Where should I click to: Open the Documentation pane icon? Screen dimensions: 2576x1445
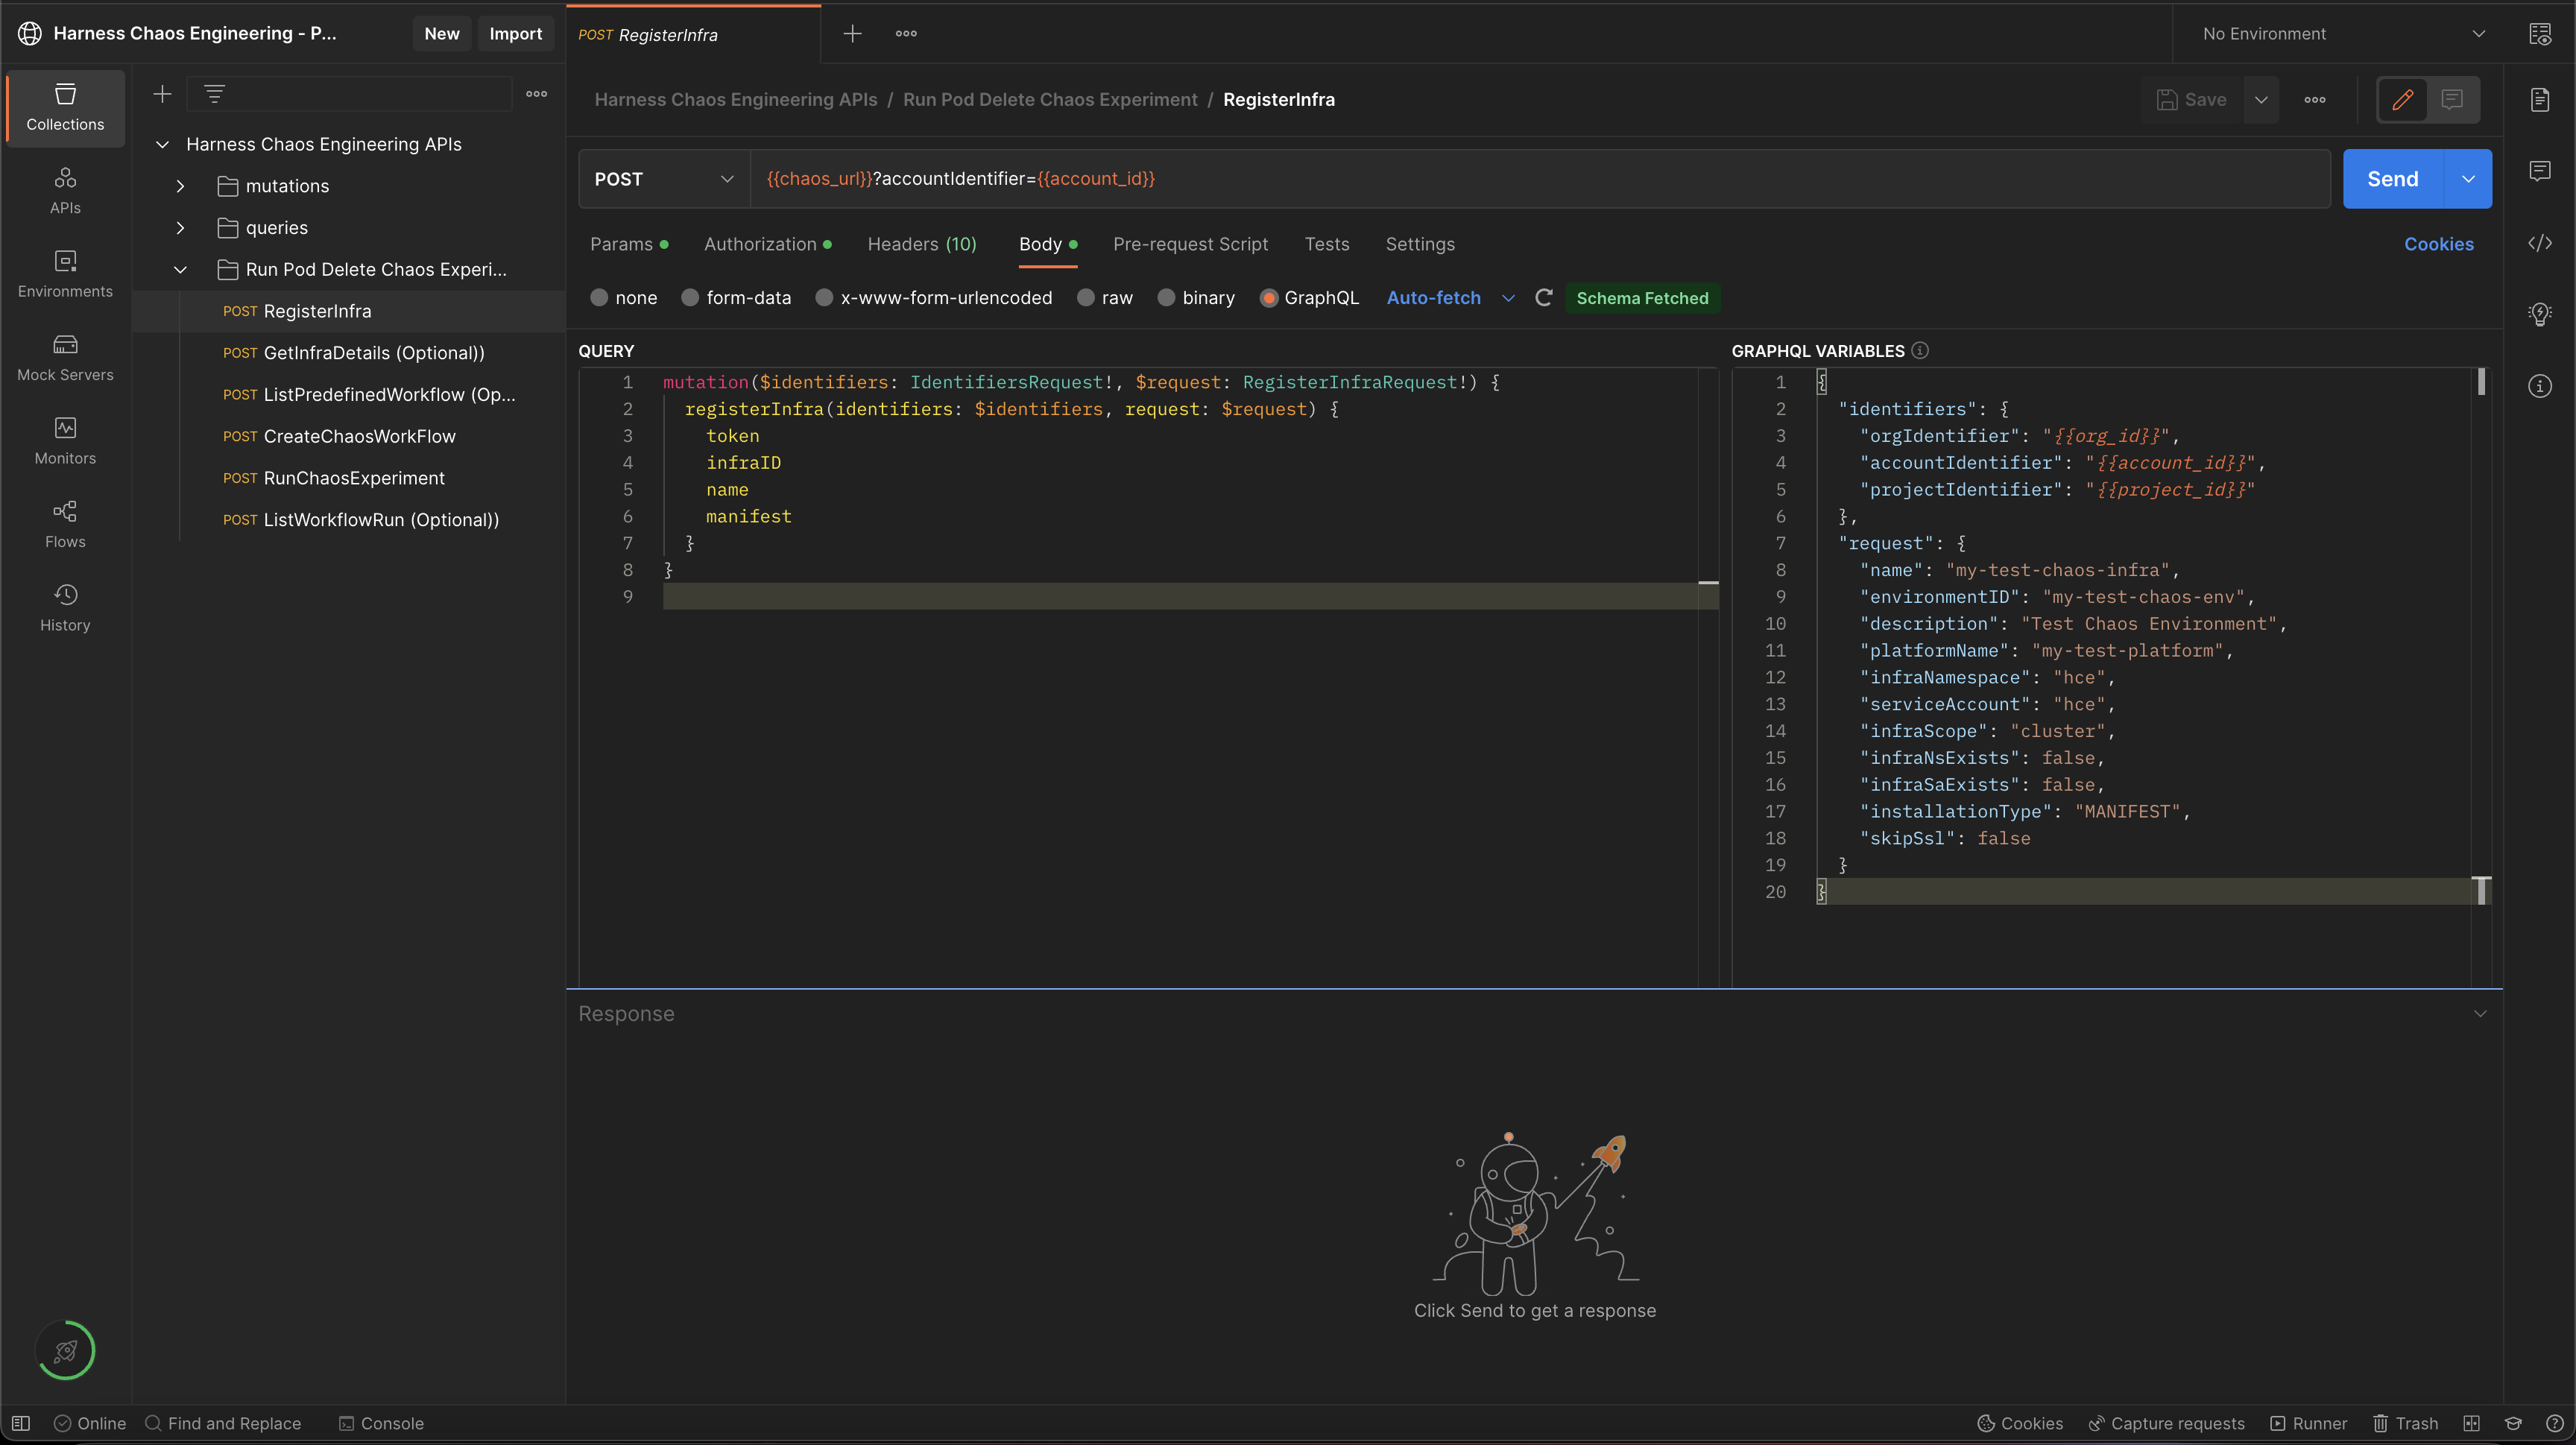tap(2540, 100)
